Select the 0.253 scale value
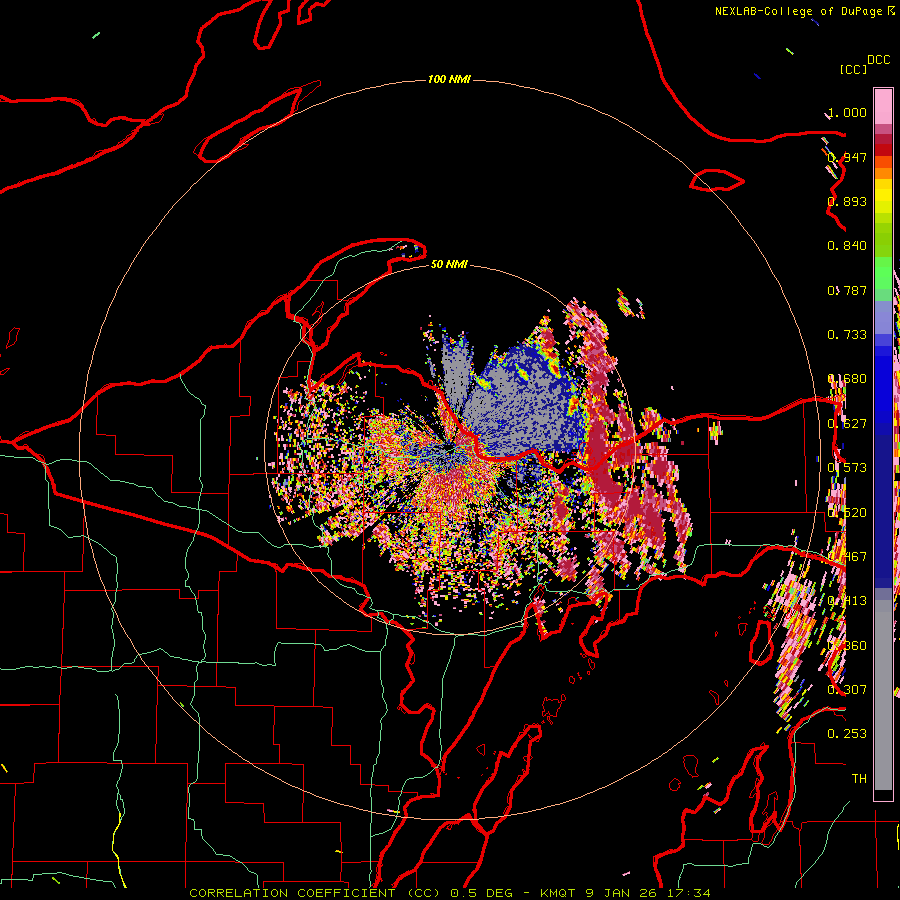The height and width of the screenshot is (900, 900). (x=847, y=734)
